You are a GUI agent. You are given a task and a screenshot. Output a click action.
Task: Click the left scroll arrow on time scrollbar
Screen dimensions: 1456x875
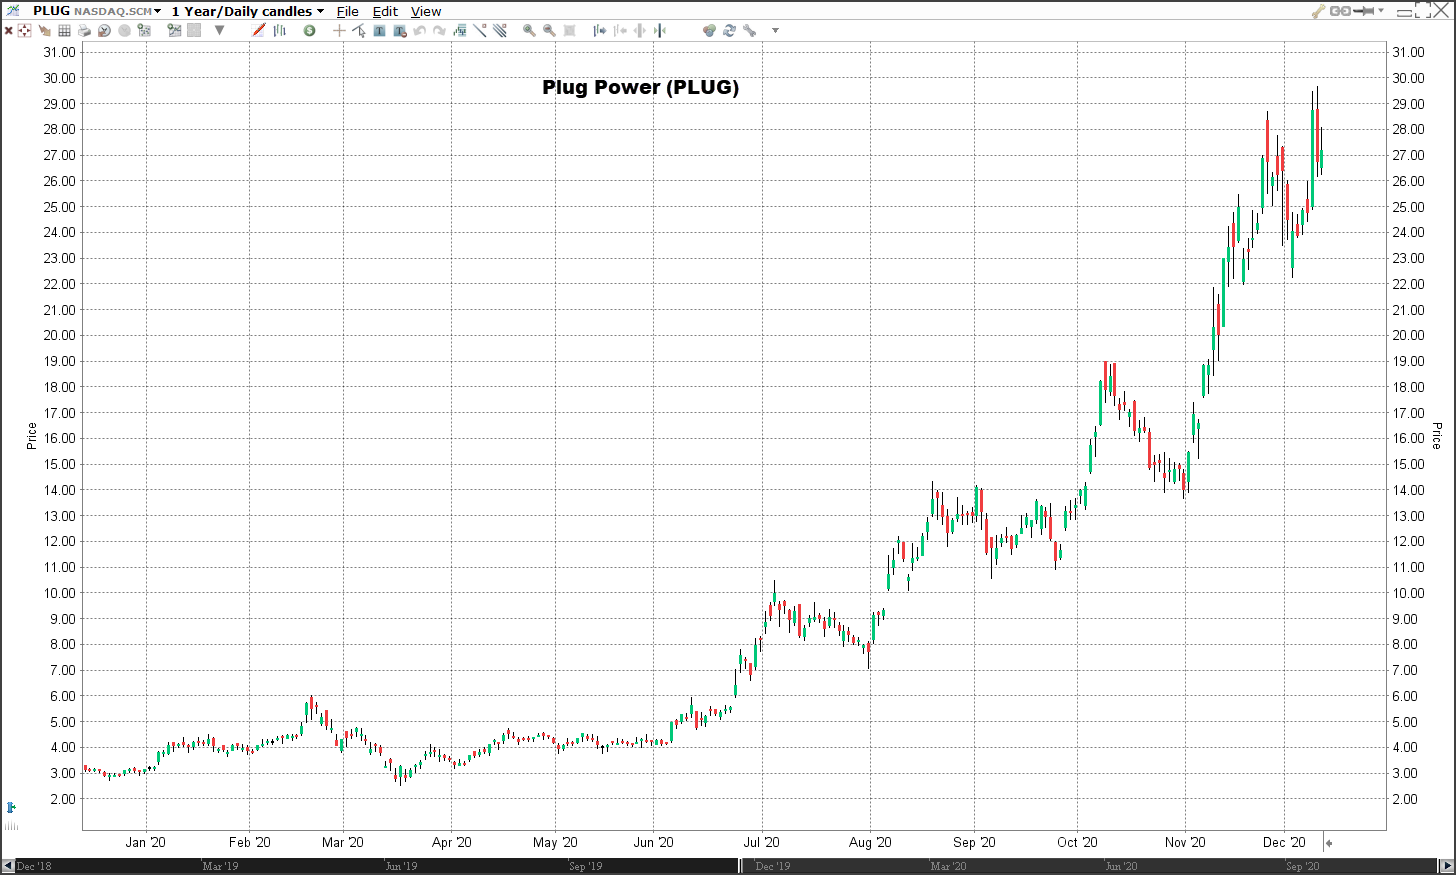pyautogui.click(x=7, y=865)
